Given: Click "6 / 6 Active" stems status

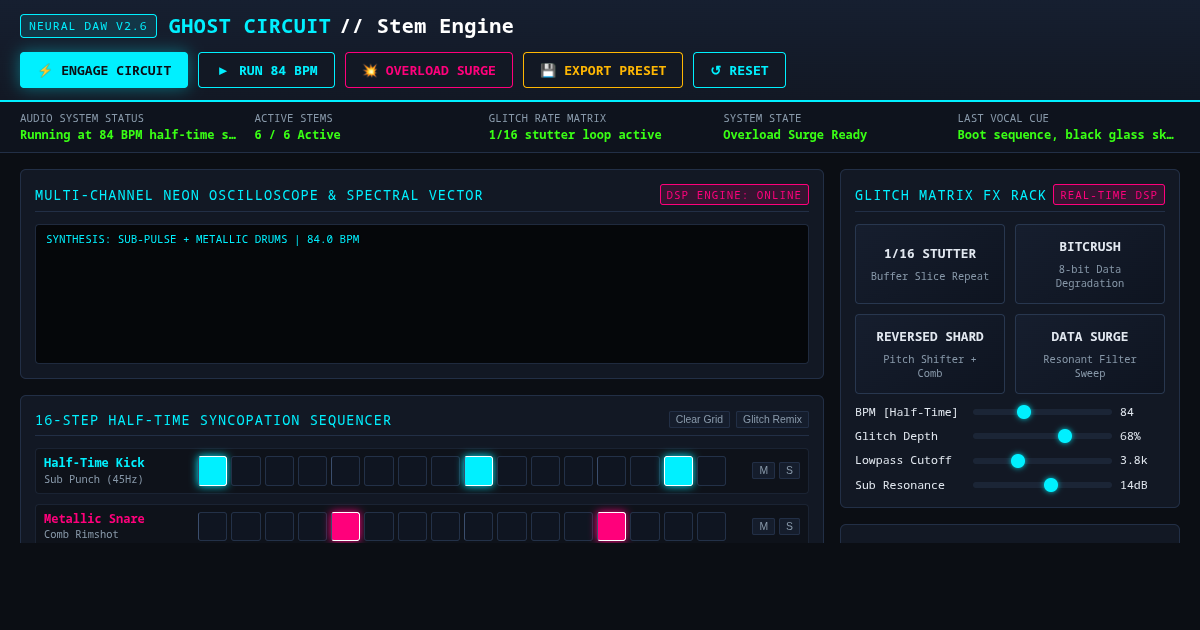Looking at the screenshot, I should [297, 135].
